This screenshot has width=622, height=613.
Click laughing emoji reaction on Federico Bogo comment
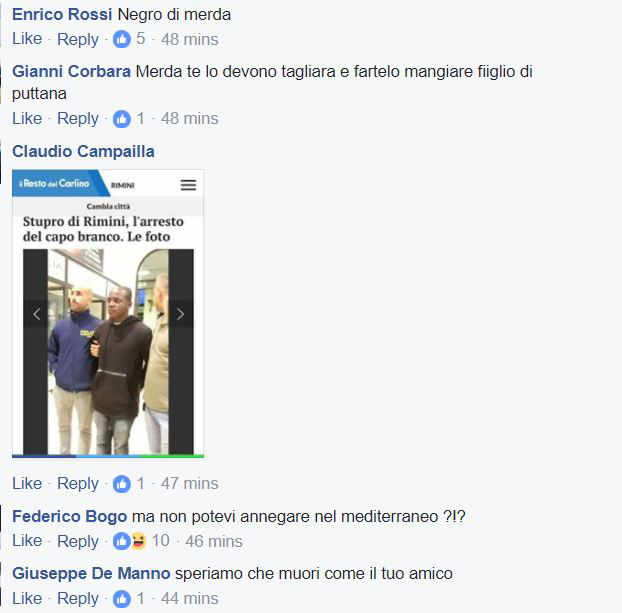tap(139, 541)
